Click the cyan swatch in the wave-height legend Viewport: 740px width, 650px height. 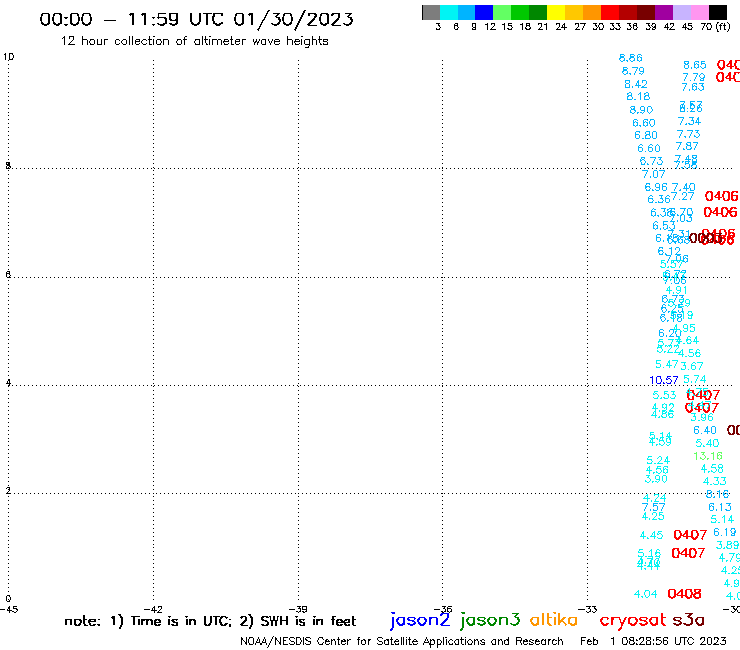[x=449, y=12]
